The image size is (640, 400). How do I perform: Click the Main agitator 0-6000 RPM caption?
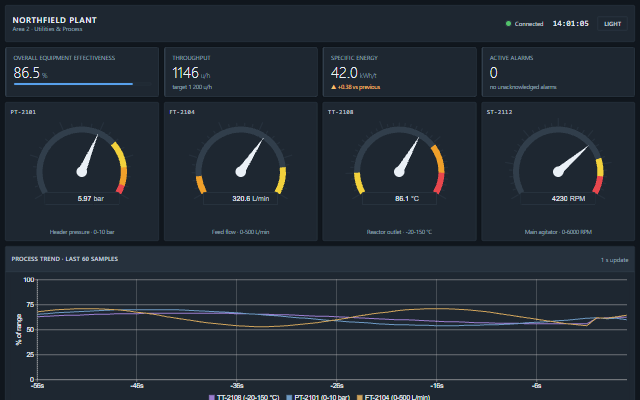[x=558, y=232]
